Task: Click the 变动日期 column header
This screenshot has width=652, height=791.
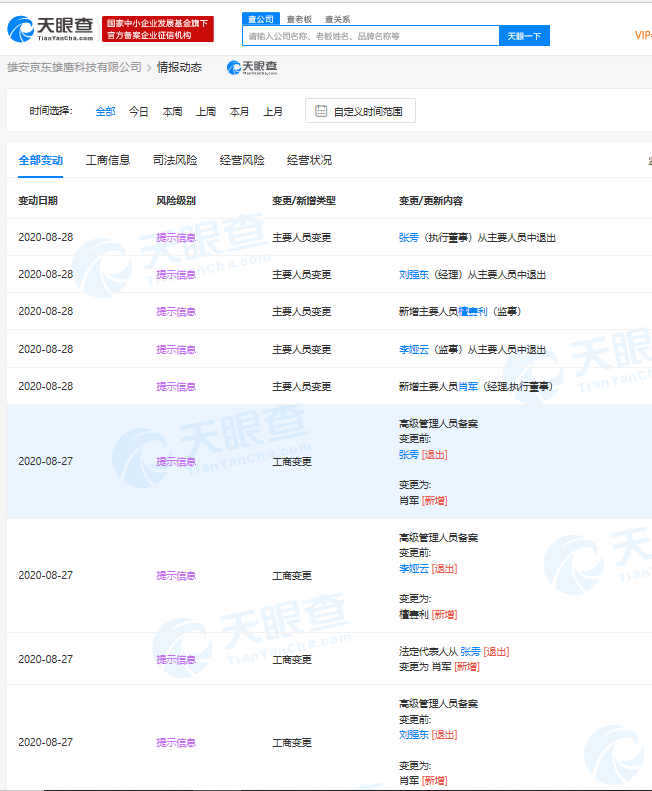Action: click(x=38, y=201)
